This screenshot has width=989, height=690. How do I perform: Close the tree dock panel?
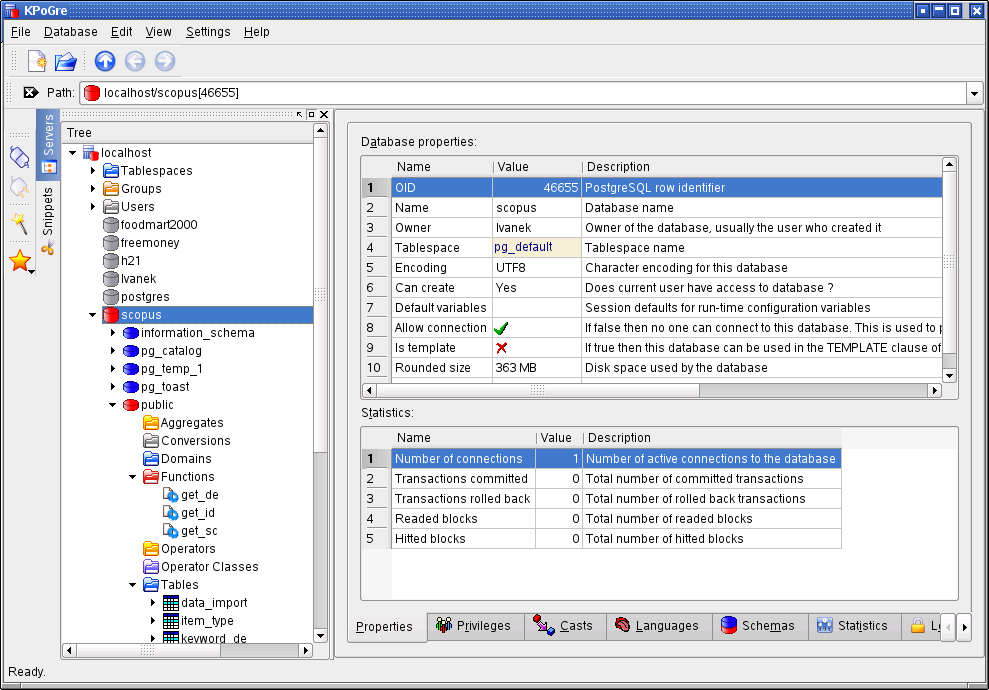click(324, 114)
